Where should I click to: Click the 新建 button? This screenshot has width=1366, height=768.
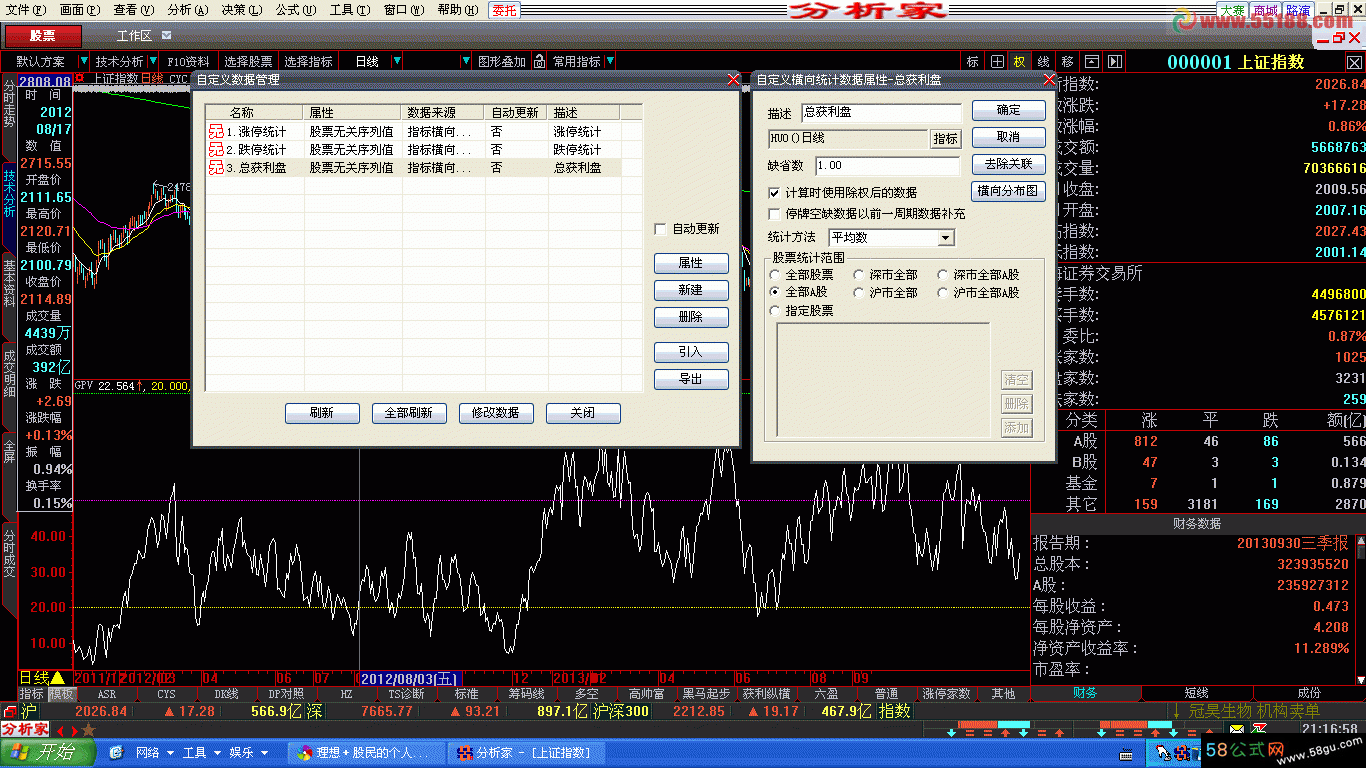(691, 290)
